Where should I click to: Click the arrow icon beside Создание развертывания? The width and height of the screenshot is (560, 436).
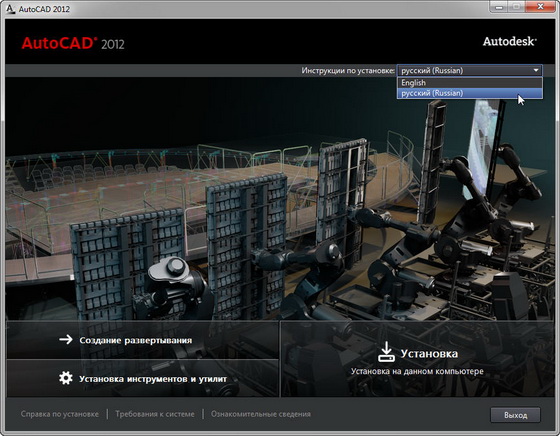point(66,339)
